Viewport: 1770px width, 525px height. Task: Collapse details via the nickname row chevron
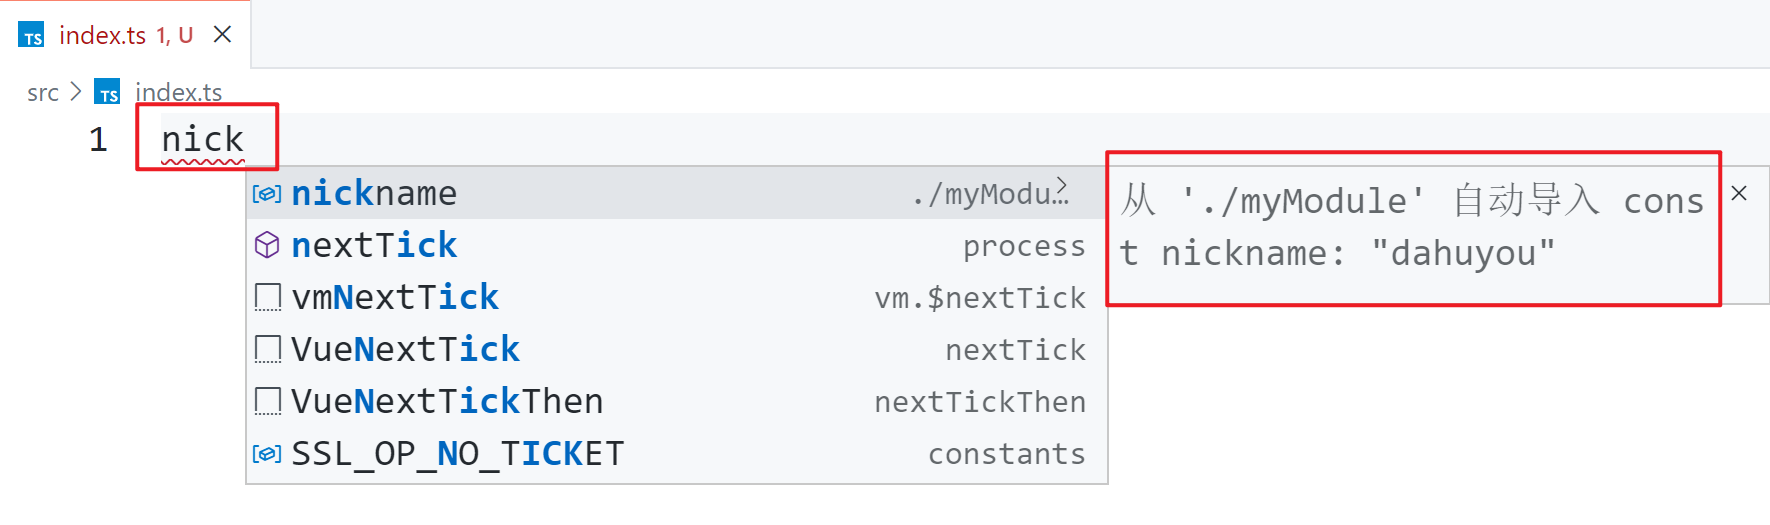coord(1061,184)
